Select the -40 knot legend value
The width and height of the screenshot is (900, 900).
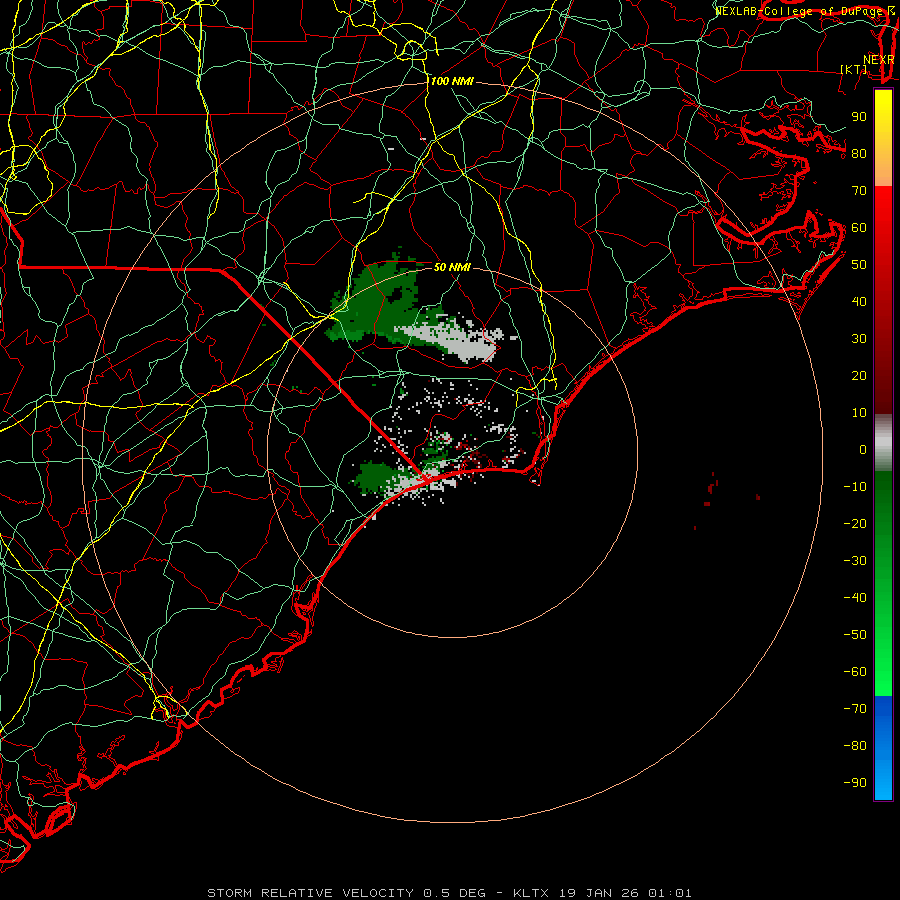pyautogui.click(x=855, y=598)
